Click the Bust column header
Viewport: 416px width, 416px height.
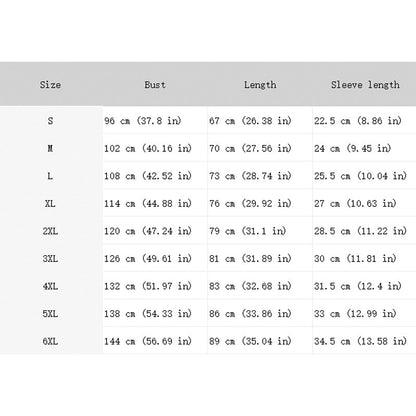pos(155,85)
